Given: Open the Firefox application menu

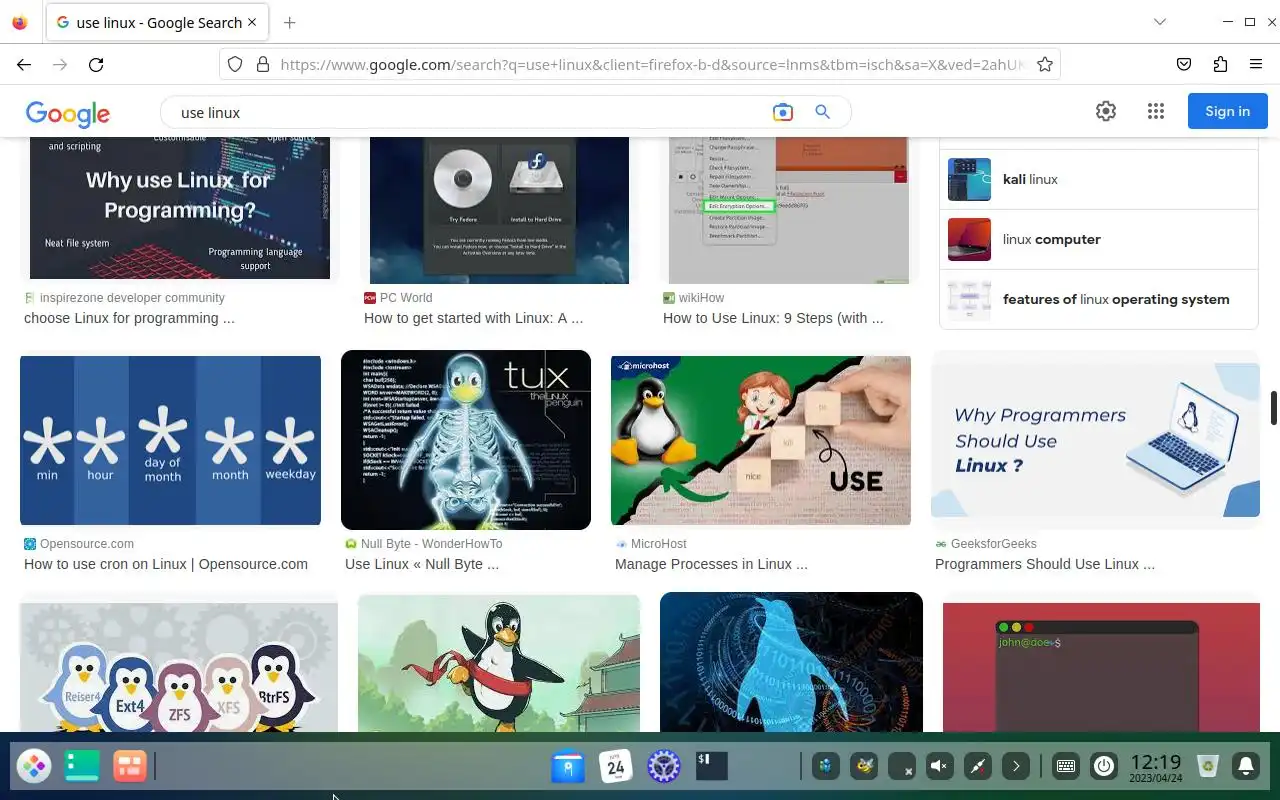Looking at the screenshot, I should (1256, 64).
